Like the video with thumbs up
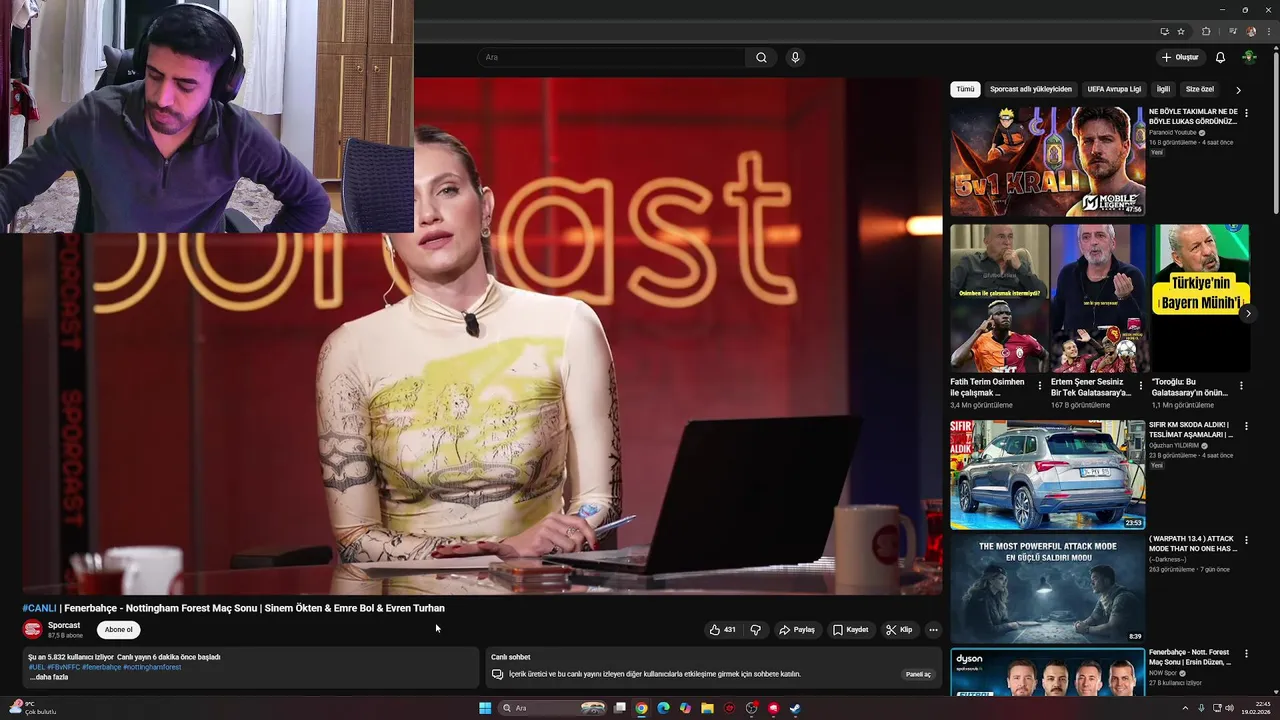 click(x=722, y=630)
